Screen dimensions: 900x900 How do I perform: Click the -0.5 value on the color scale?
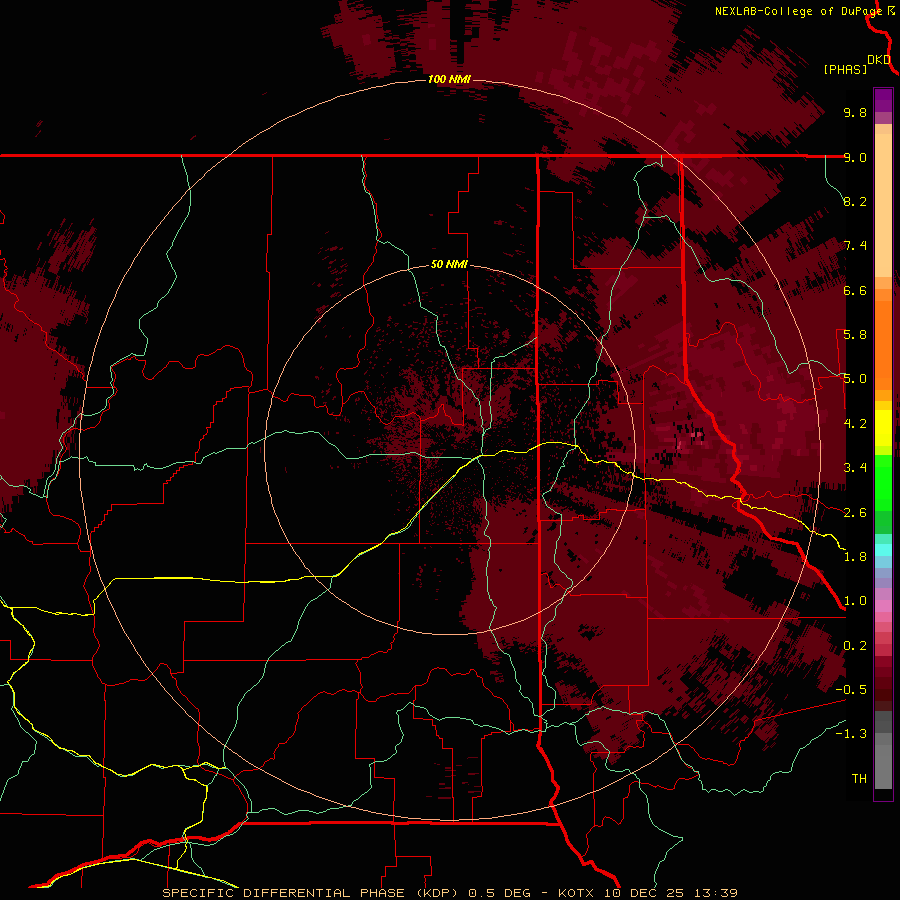point(851,690)
